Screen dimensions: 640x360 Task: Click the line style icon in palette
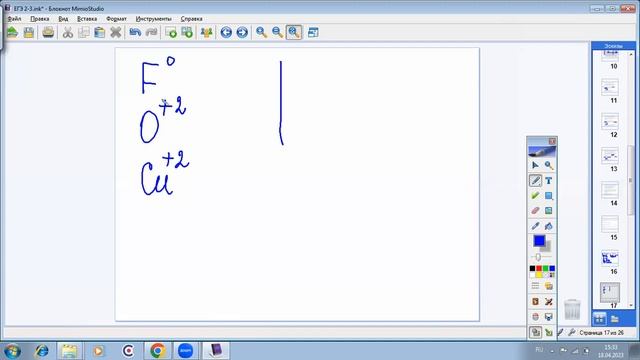(535, 286)
